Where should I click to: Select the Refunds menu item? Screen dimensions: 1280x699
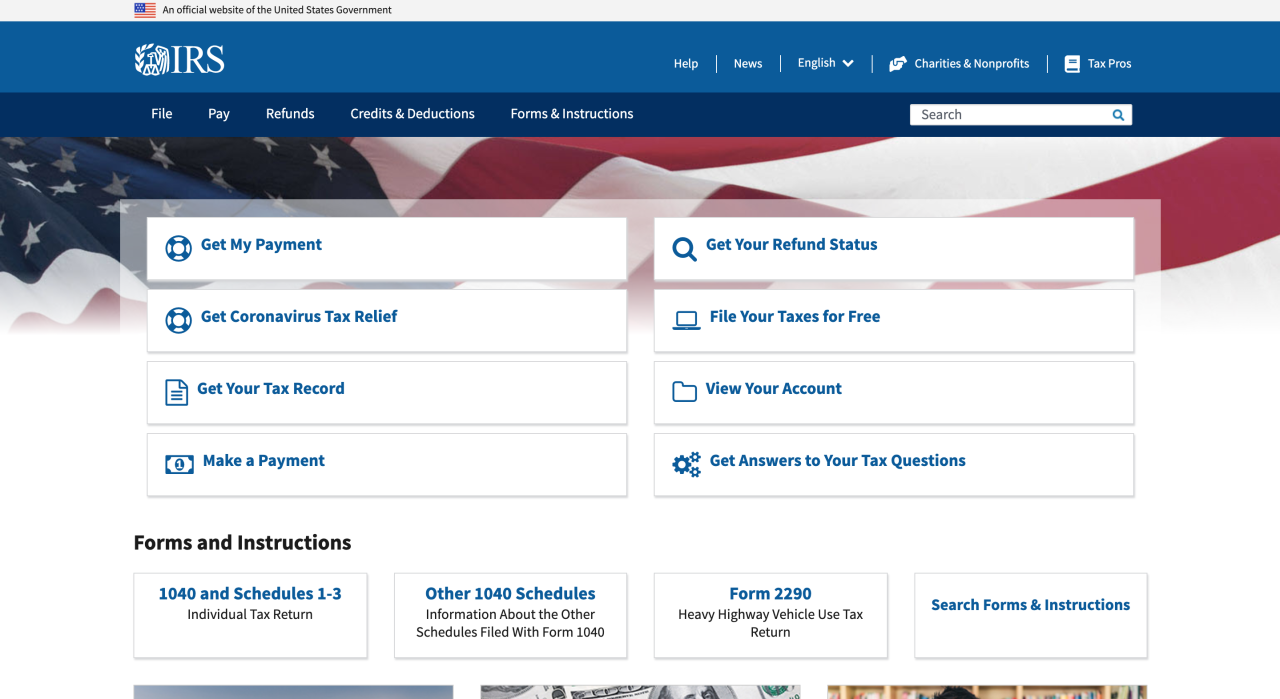click(x=290, y=114)
